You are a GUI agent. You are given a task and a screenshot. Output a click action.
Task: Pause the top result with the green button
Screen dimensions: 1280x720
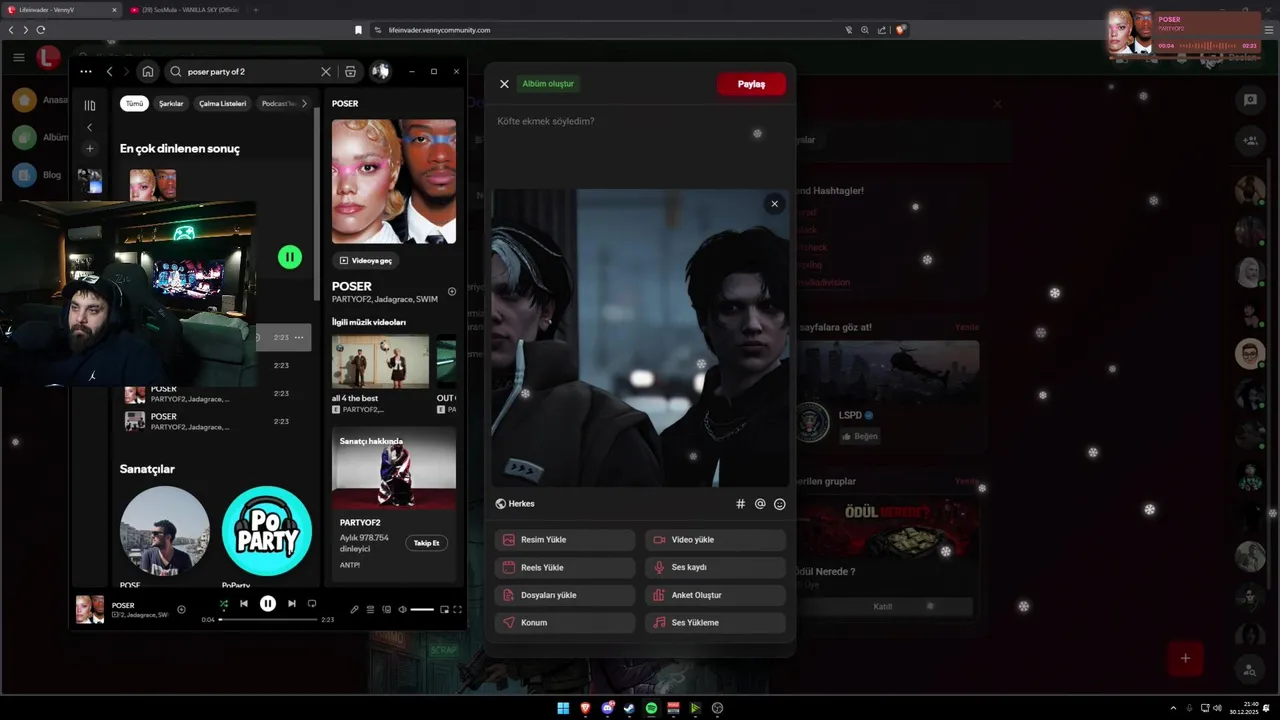pos(290,257)
